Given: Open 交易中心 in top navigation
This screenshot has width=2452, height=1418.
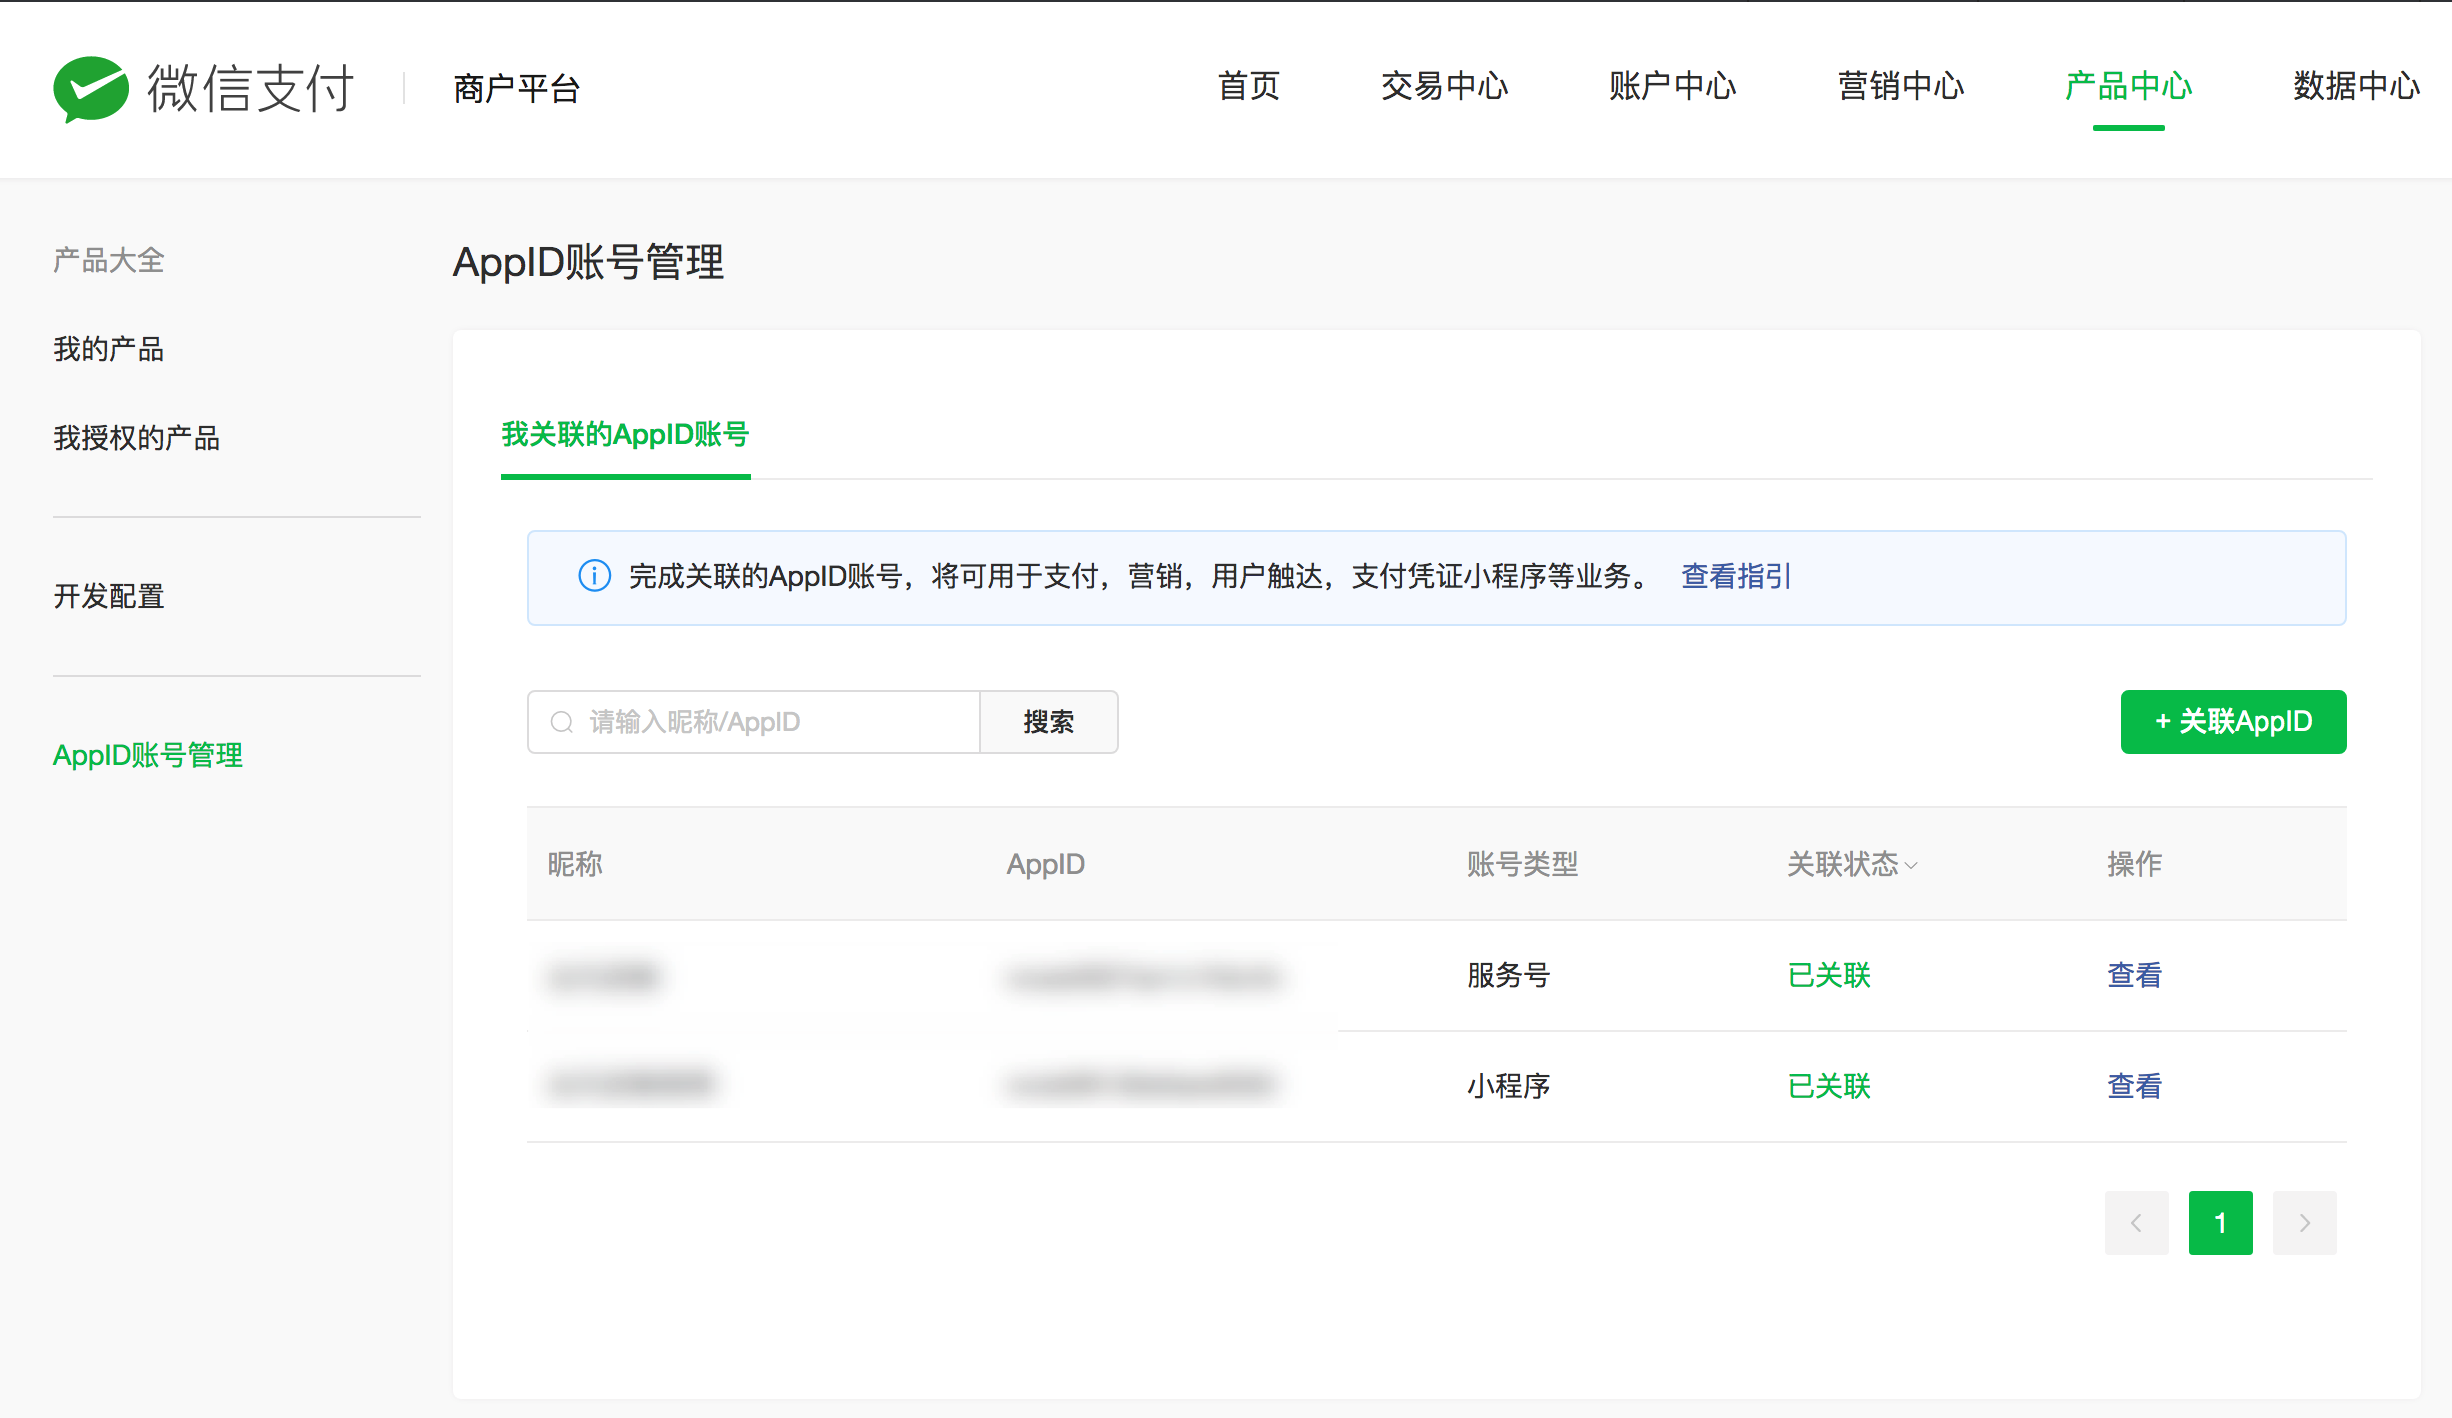Looking at the screenshot, I should (1444, 86).
